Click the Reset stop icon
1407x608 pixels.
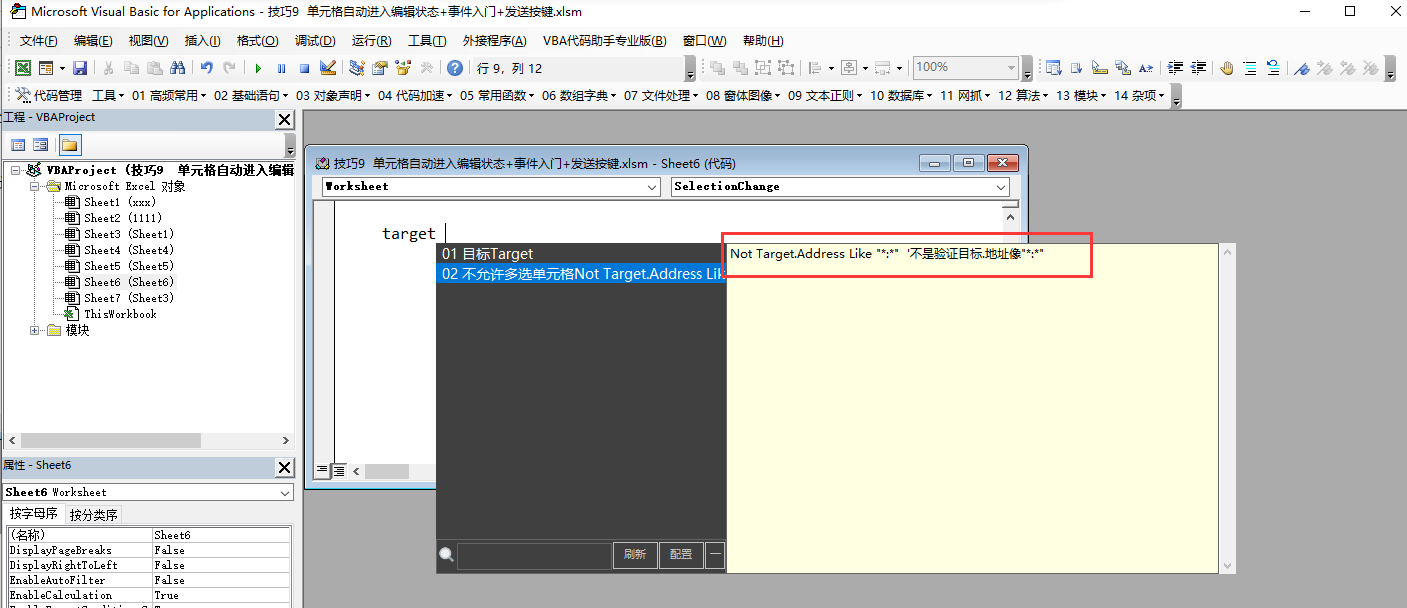[x=304, y=68]
